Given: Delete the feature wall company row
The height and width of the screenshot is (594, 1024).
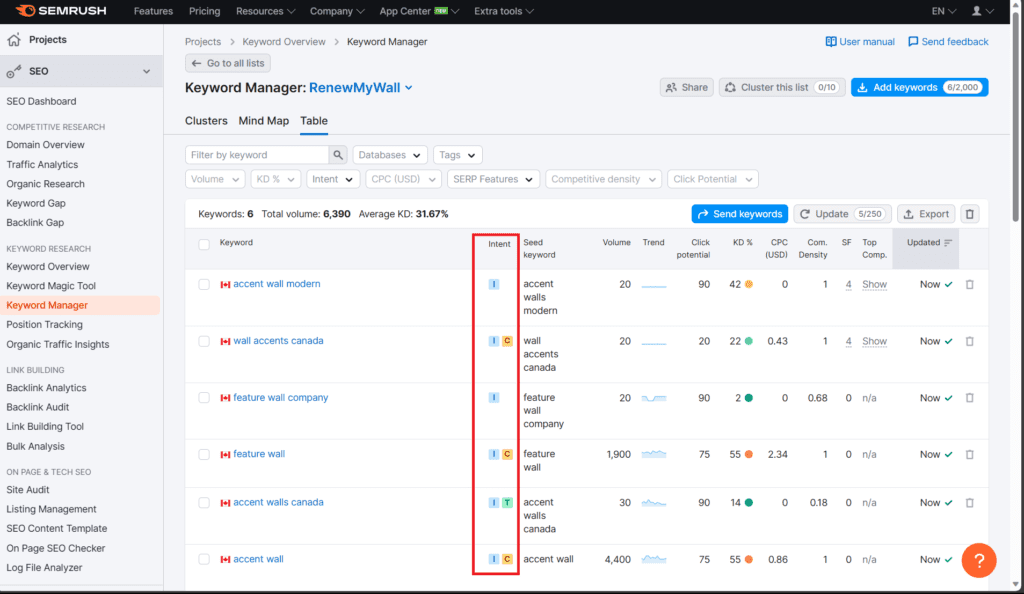Looking at the screenshot, I should click(x=970, y=398).
